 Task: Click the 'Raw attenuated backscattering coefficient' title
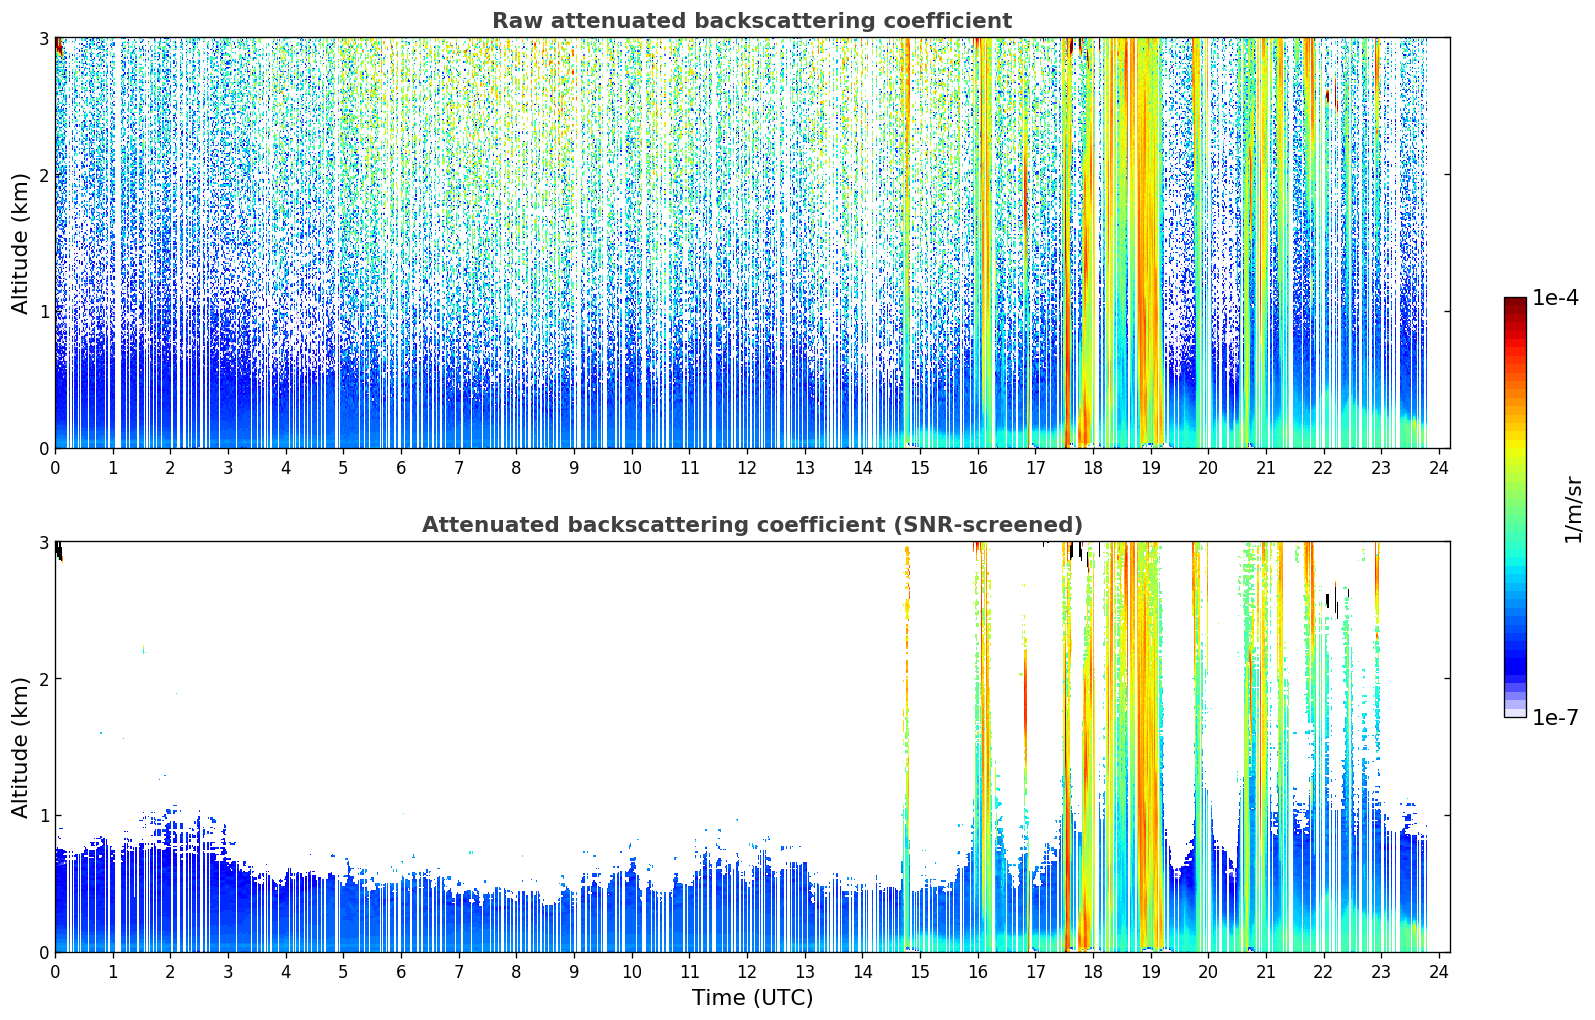(x=752, y=21)
